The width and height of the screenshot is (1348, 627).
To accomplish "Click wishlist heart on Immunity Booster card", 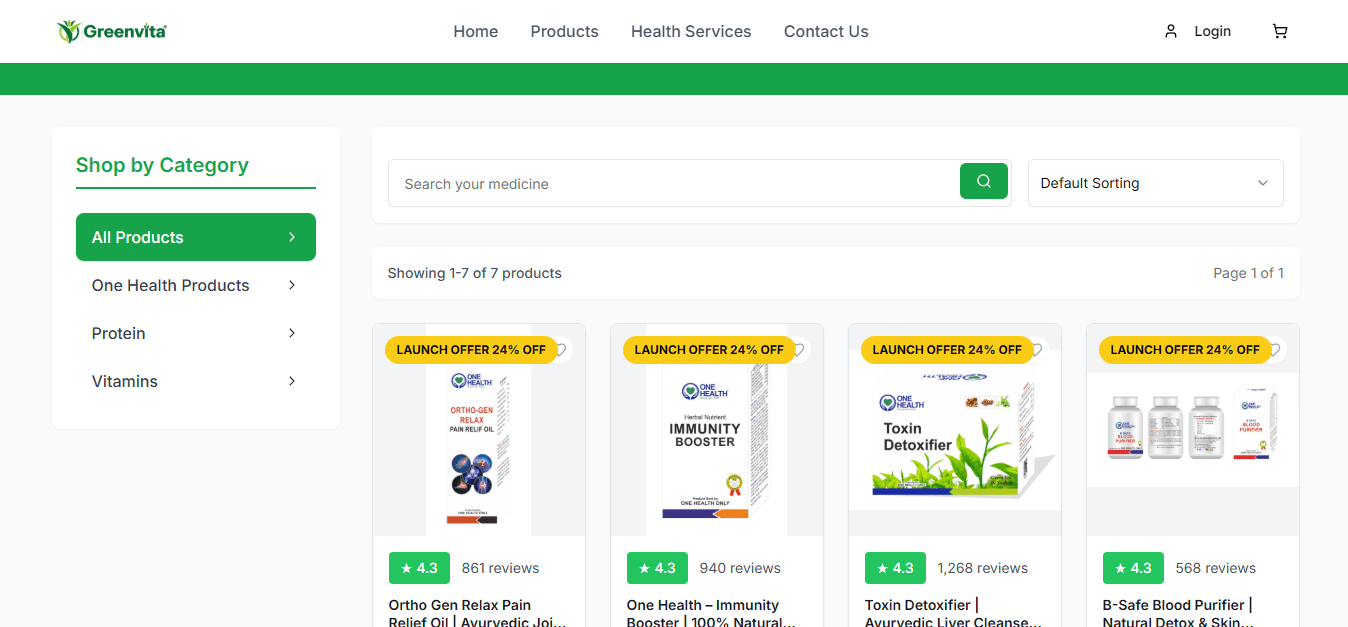I will (799, 349).
